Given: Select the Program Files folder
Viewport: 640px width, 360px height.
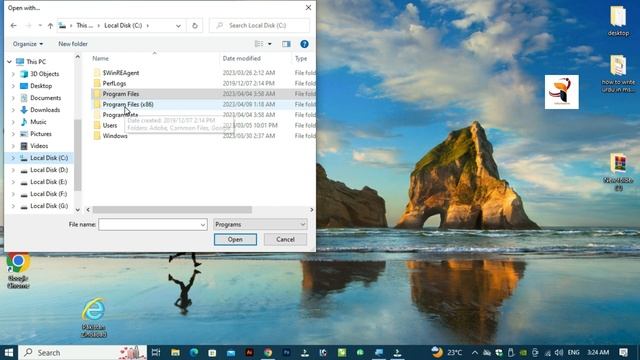Looking at the screenshot, I should [x=120, y=94].
